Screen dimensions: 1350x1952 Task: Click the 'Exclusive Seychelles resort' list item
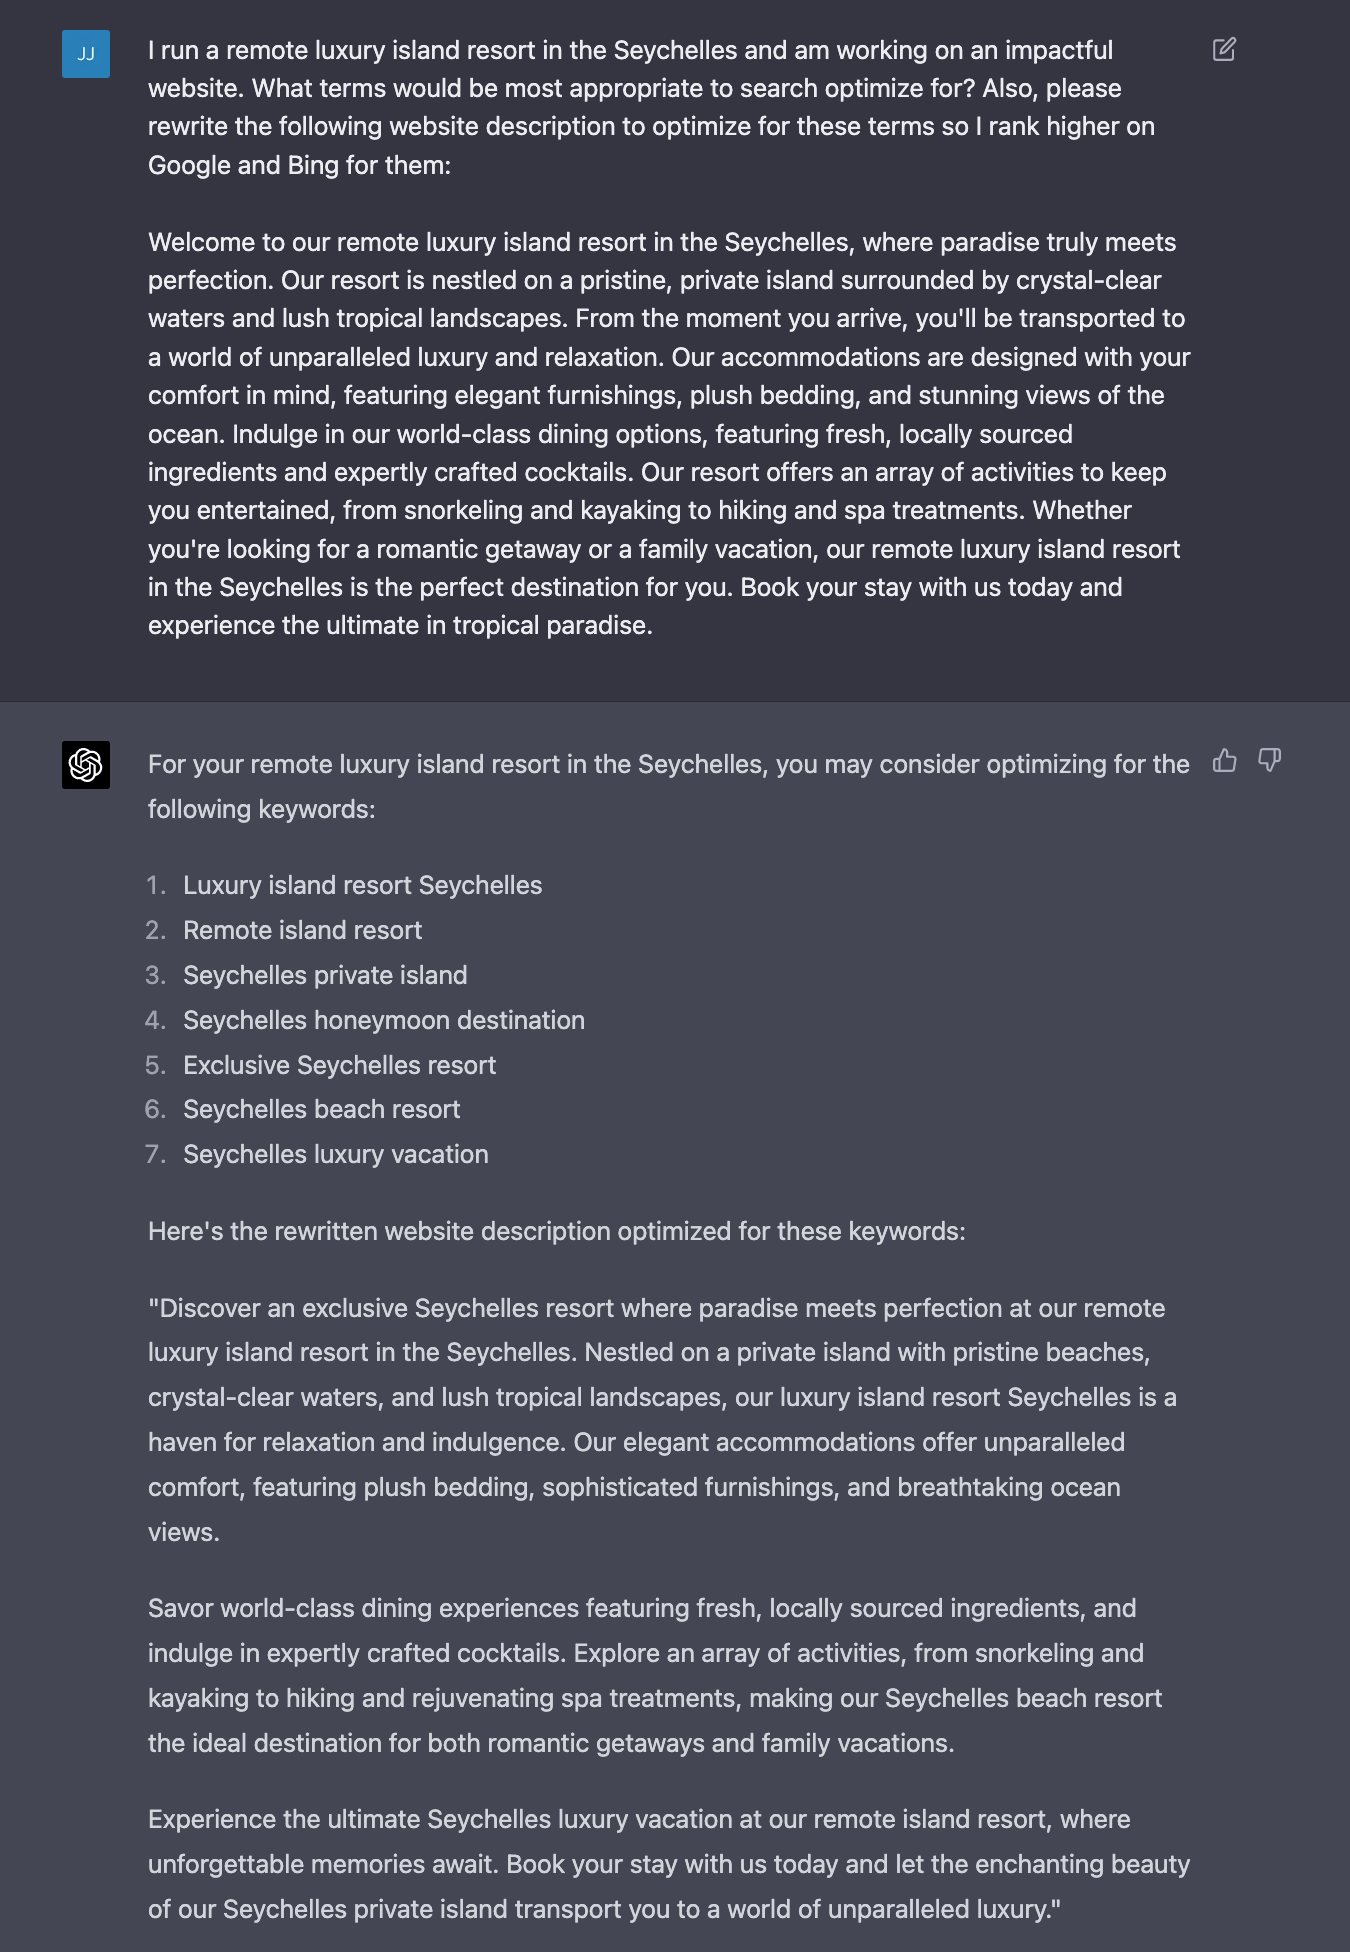pyautogui.click(x=339, y=1065)
